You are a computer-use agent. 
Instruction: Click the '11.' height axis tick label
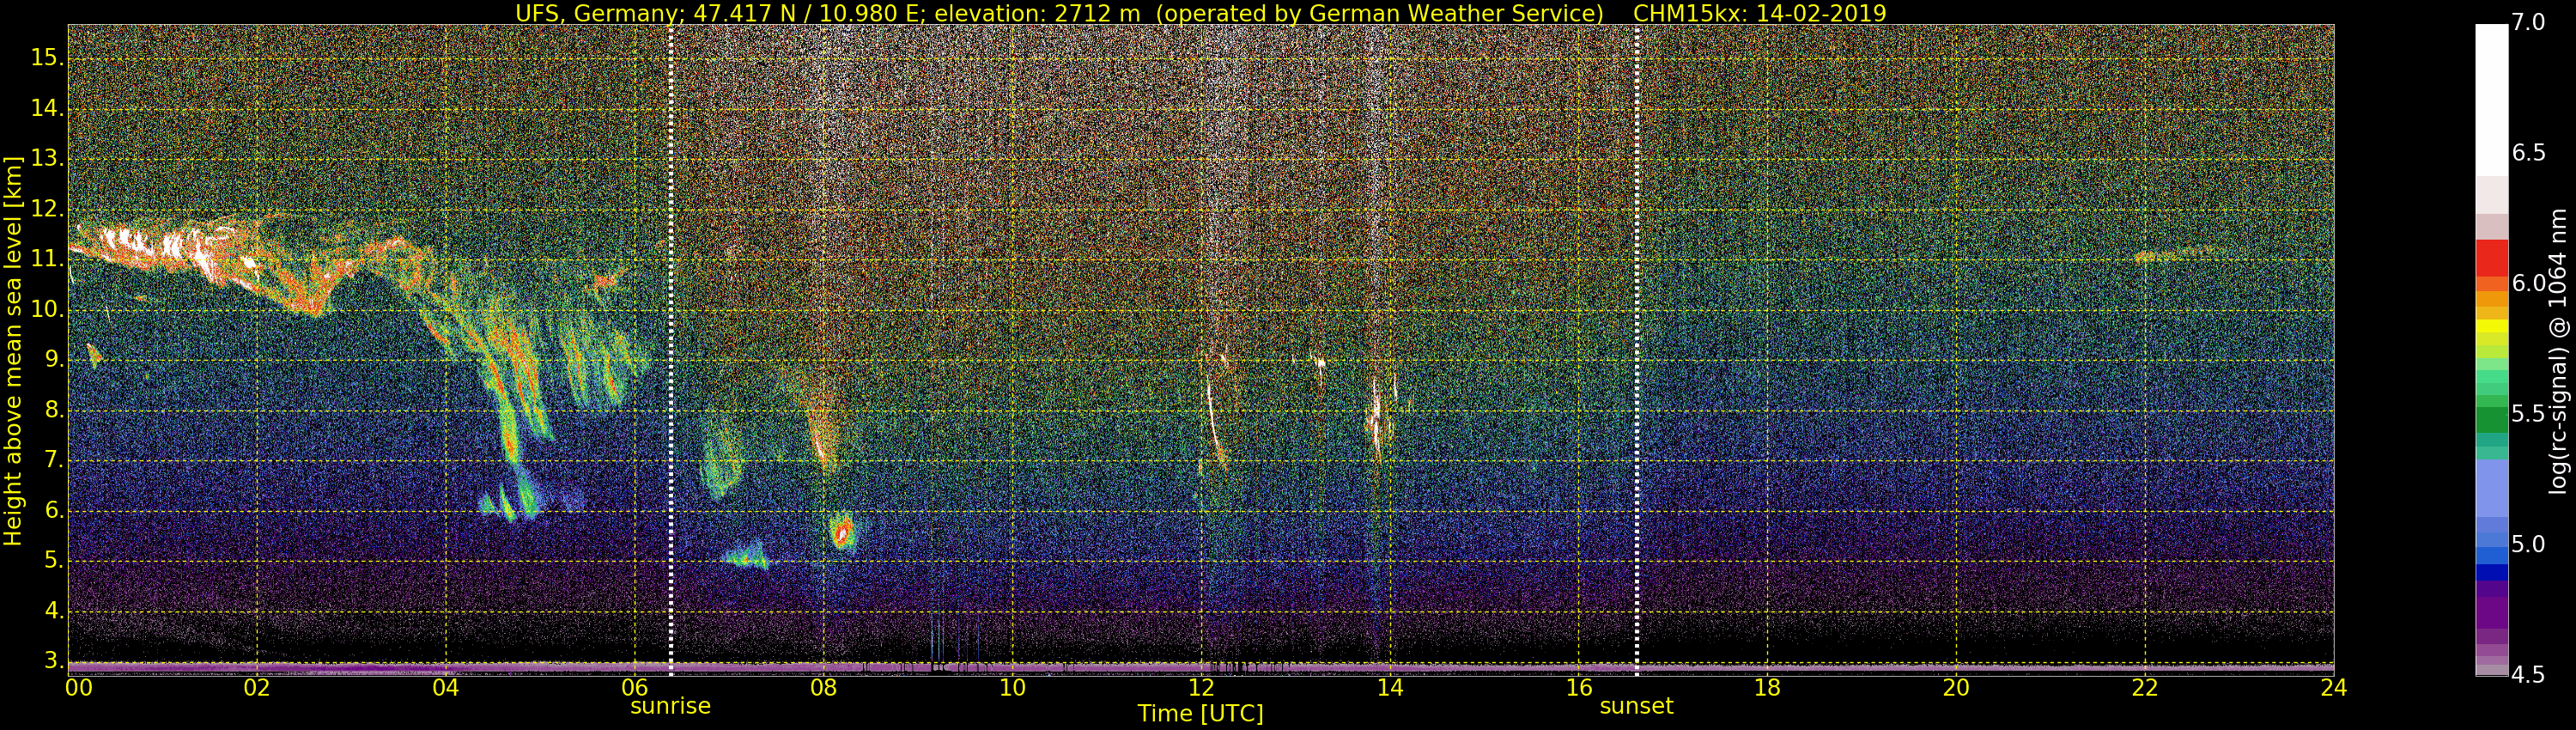[x=46, y=260]
